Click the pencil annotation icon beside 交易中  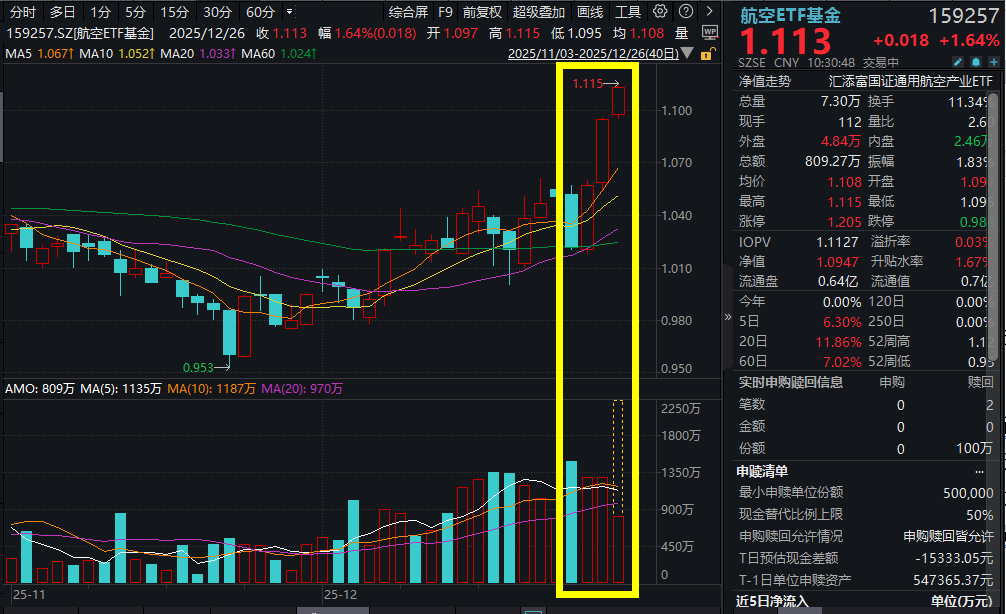(x=958, y=61)
